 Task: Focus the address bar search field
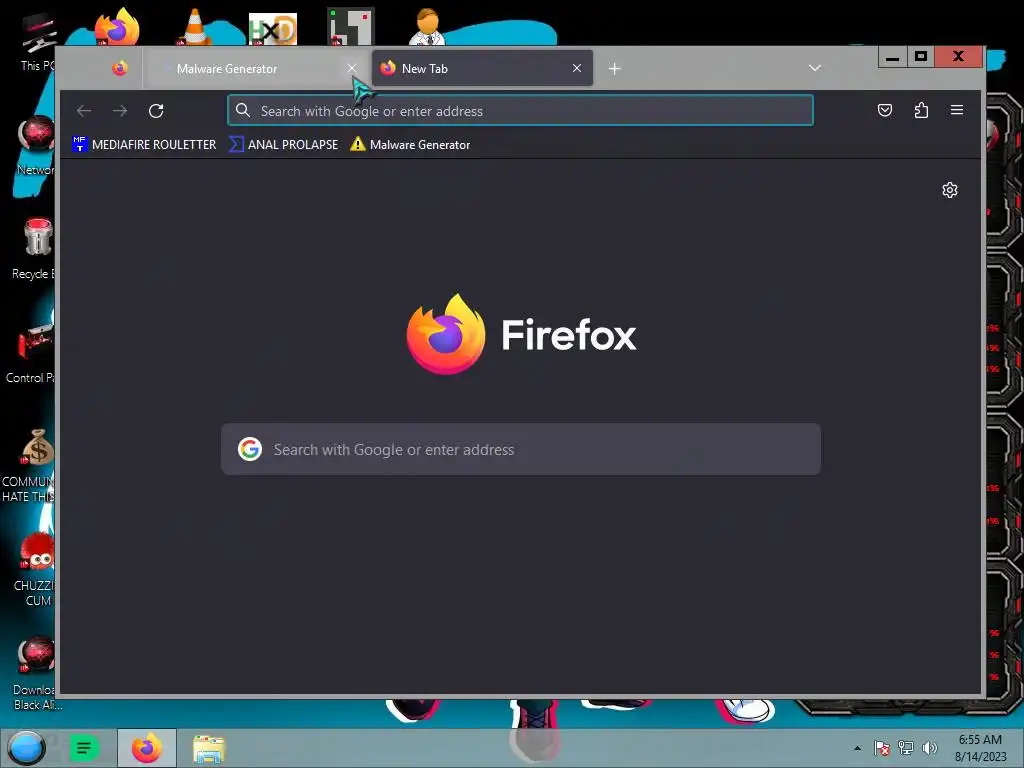pos(520,110)
